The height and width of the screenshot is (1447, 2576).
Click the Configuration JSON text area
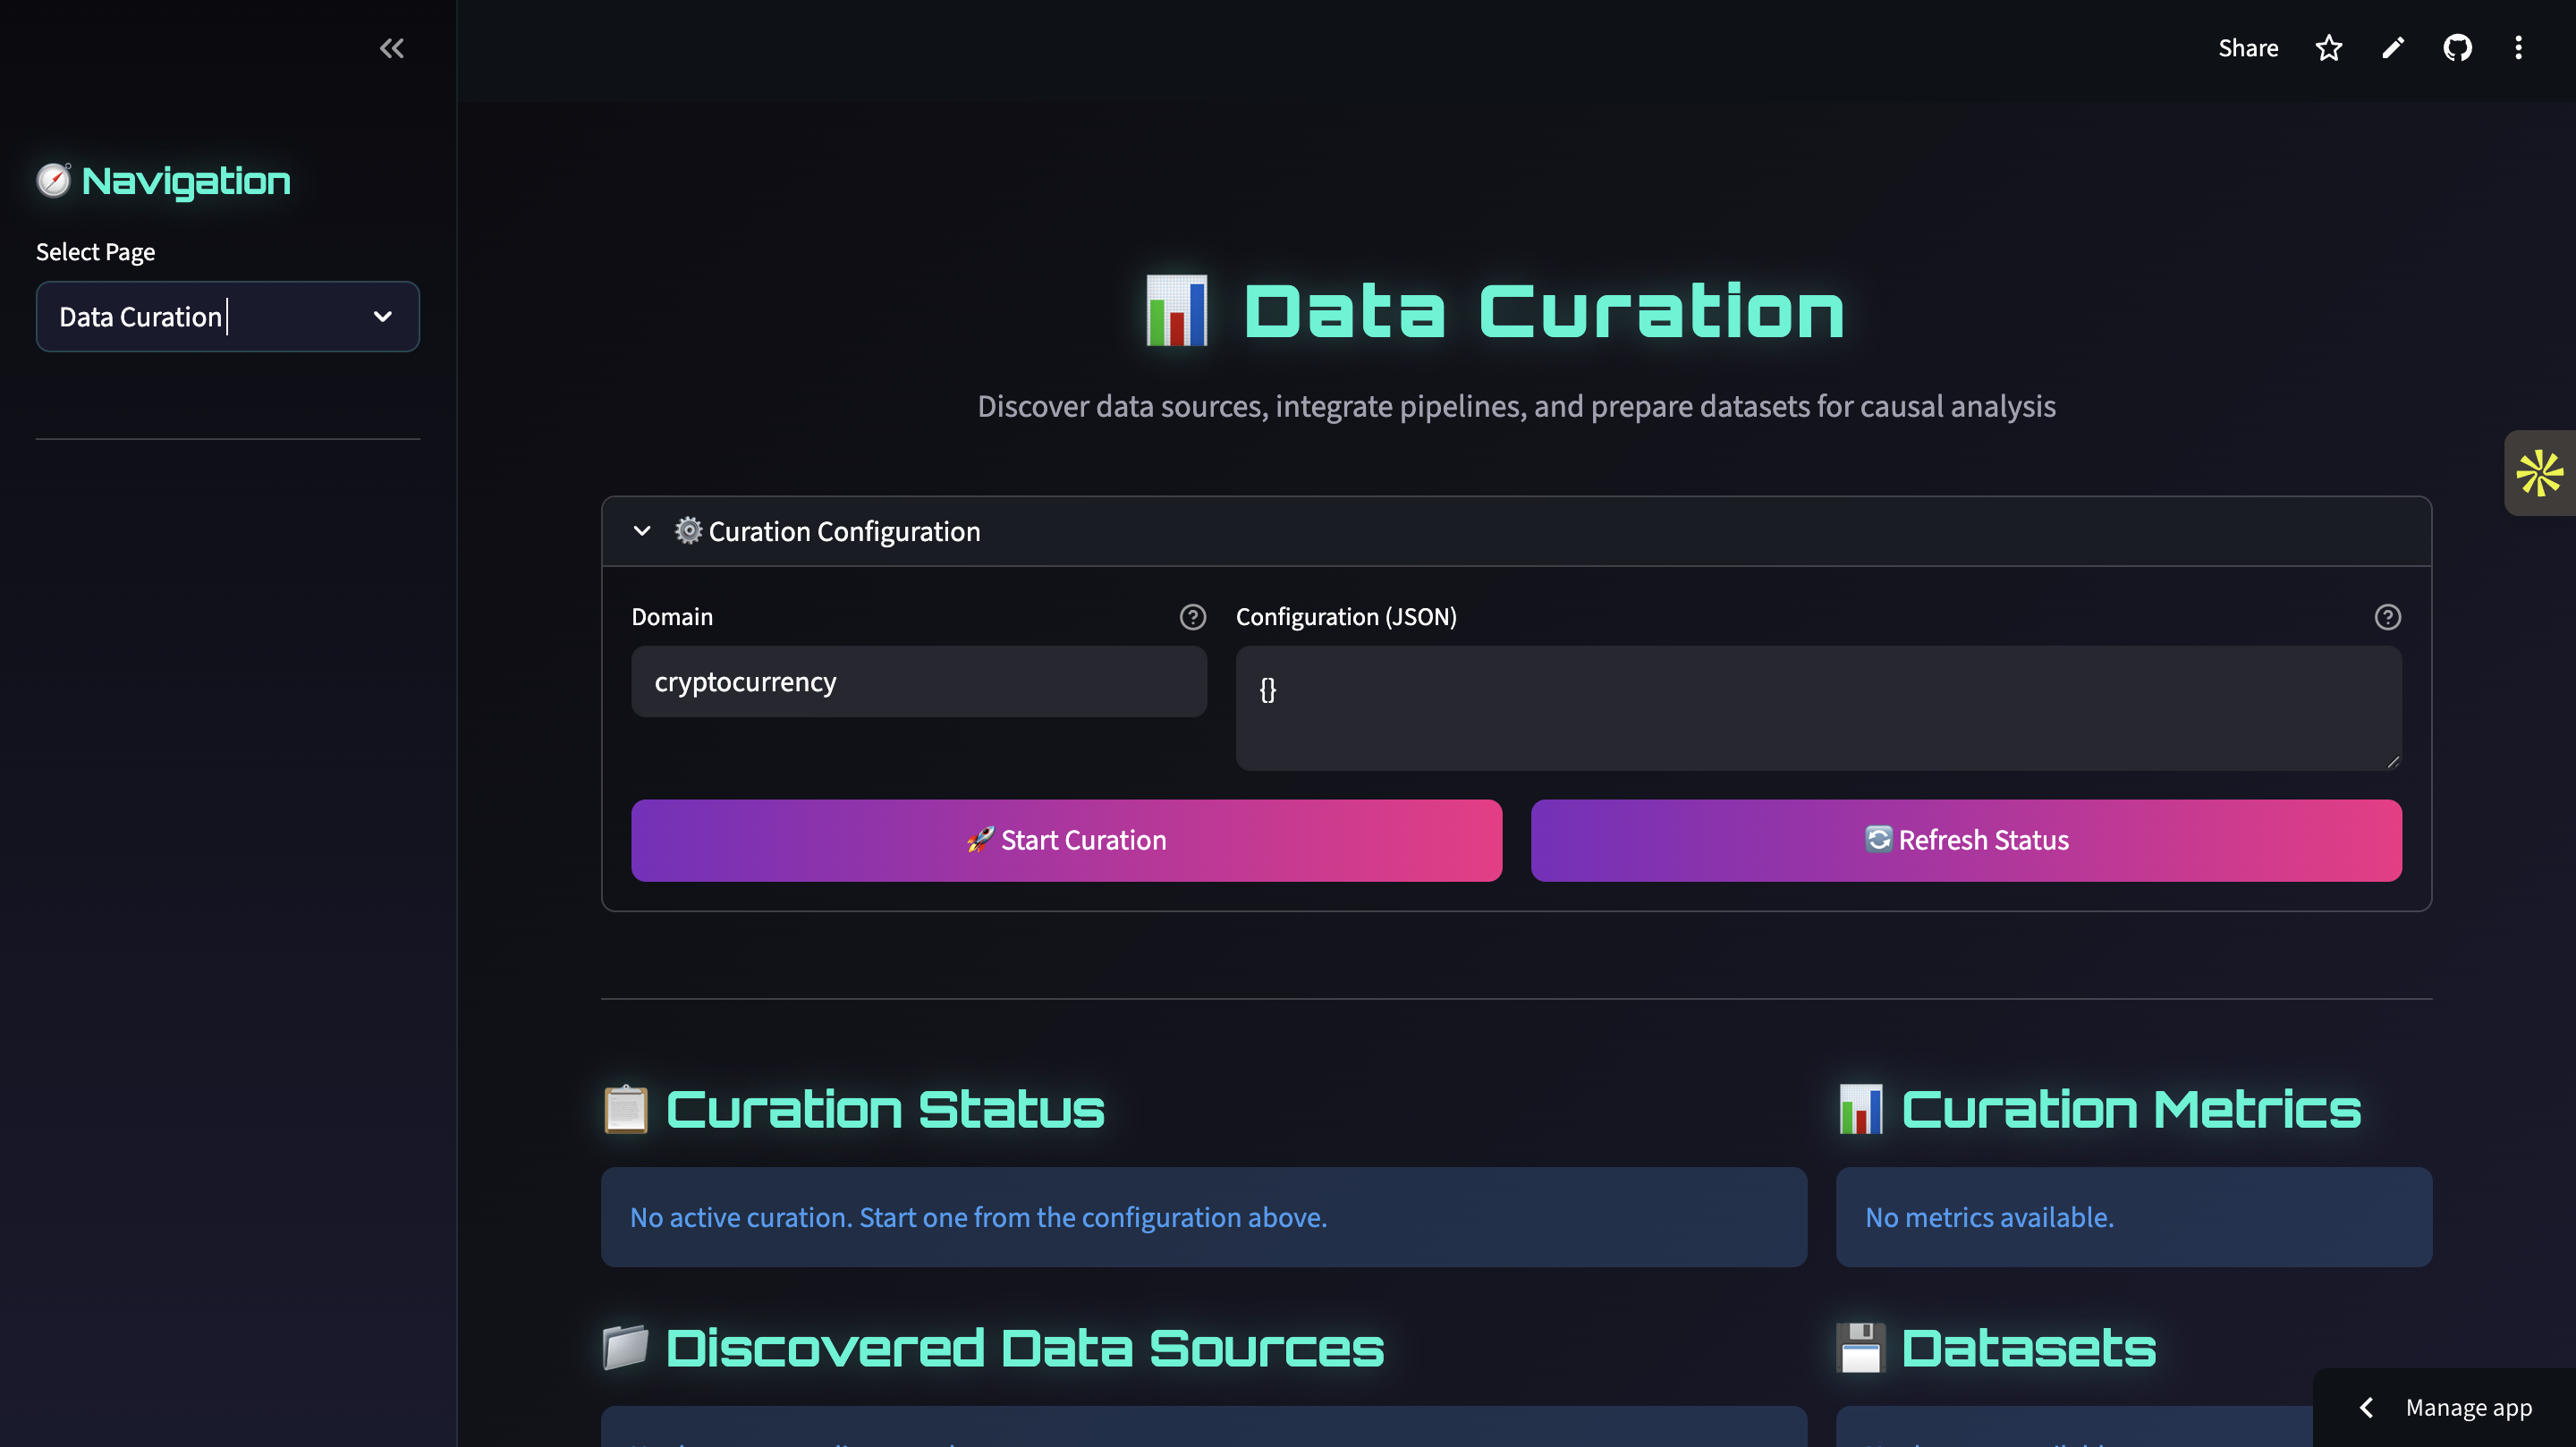pyautogui.click(x=1817, y=707)
